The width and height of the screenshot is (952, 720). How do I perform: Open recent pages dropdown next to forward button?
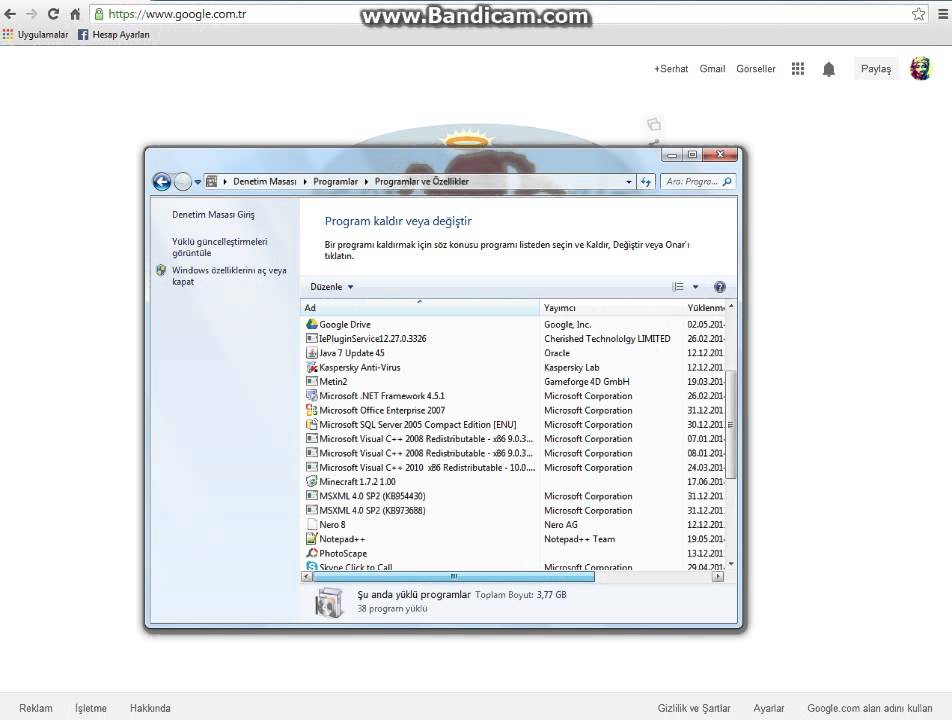(197, 182)
